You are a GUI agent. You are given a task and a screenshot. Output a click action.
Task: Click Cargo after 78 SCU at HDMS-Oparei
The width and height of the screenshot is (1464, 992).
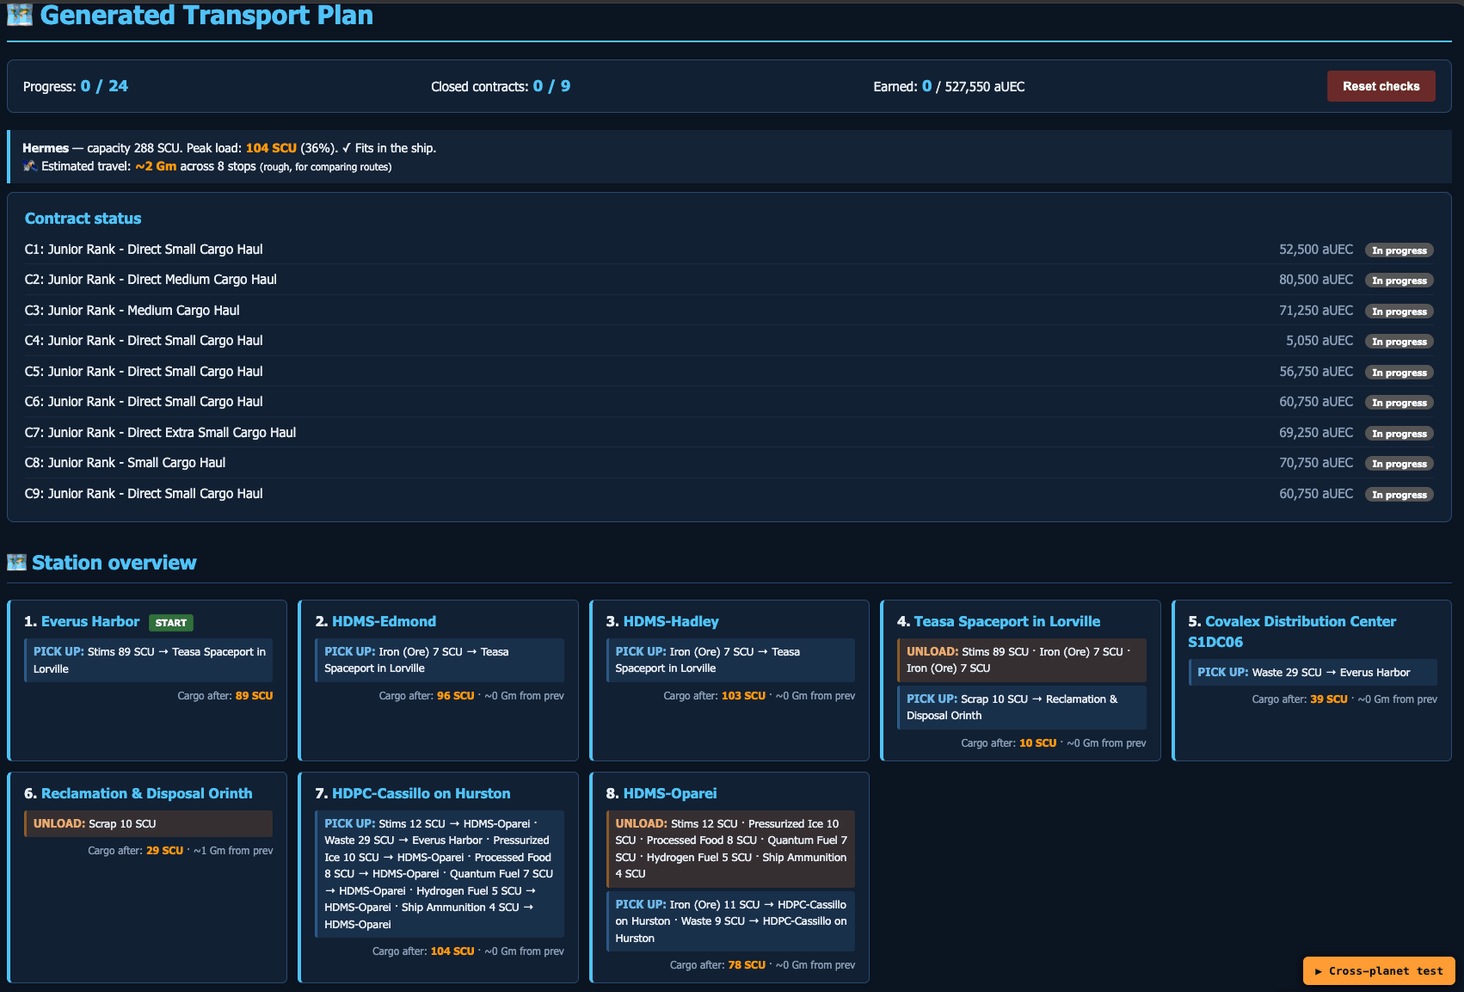(x=717, y=966)
